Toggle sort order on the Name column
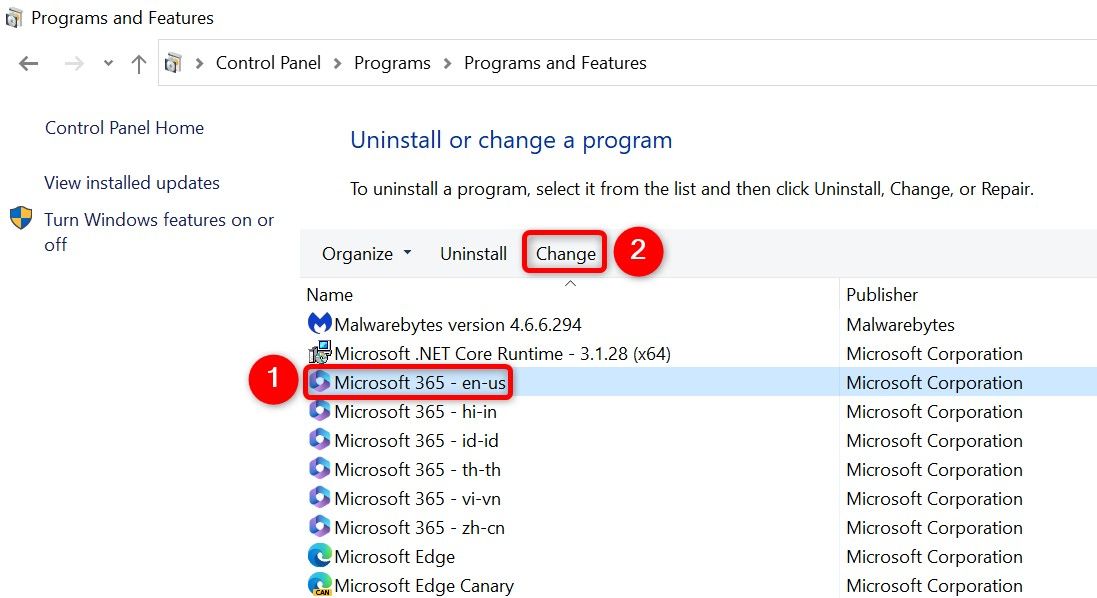This screenshot has height=598, width=1097. coord(330,294)
